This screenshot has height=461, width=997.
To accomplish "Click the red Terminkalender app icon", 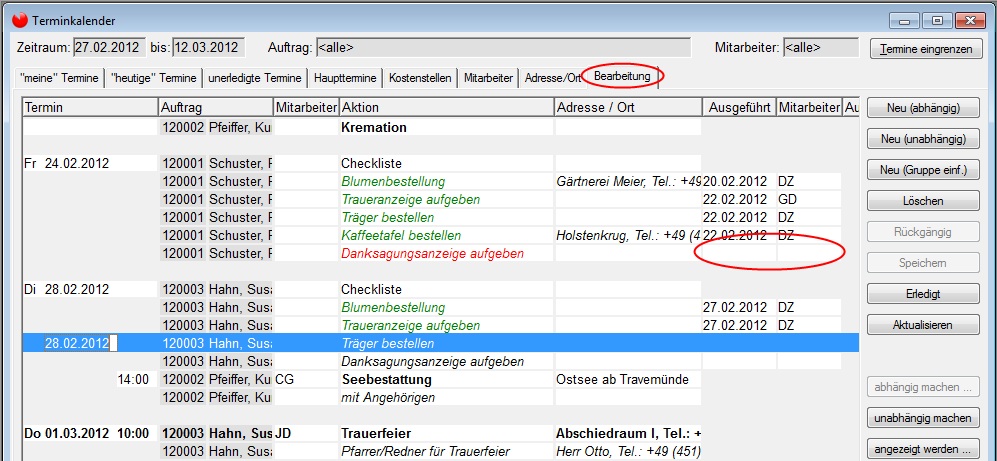I will (20, 20).
